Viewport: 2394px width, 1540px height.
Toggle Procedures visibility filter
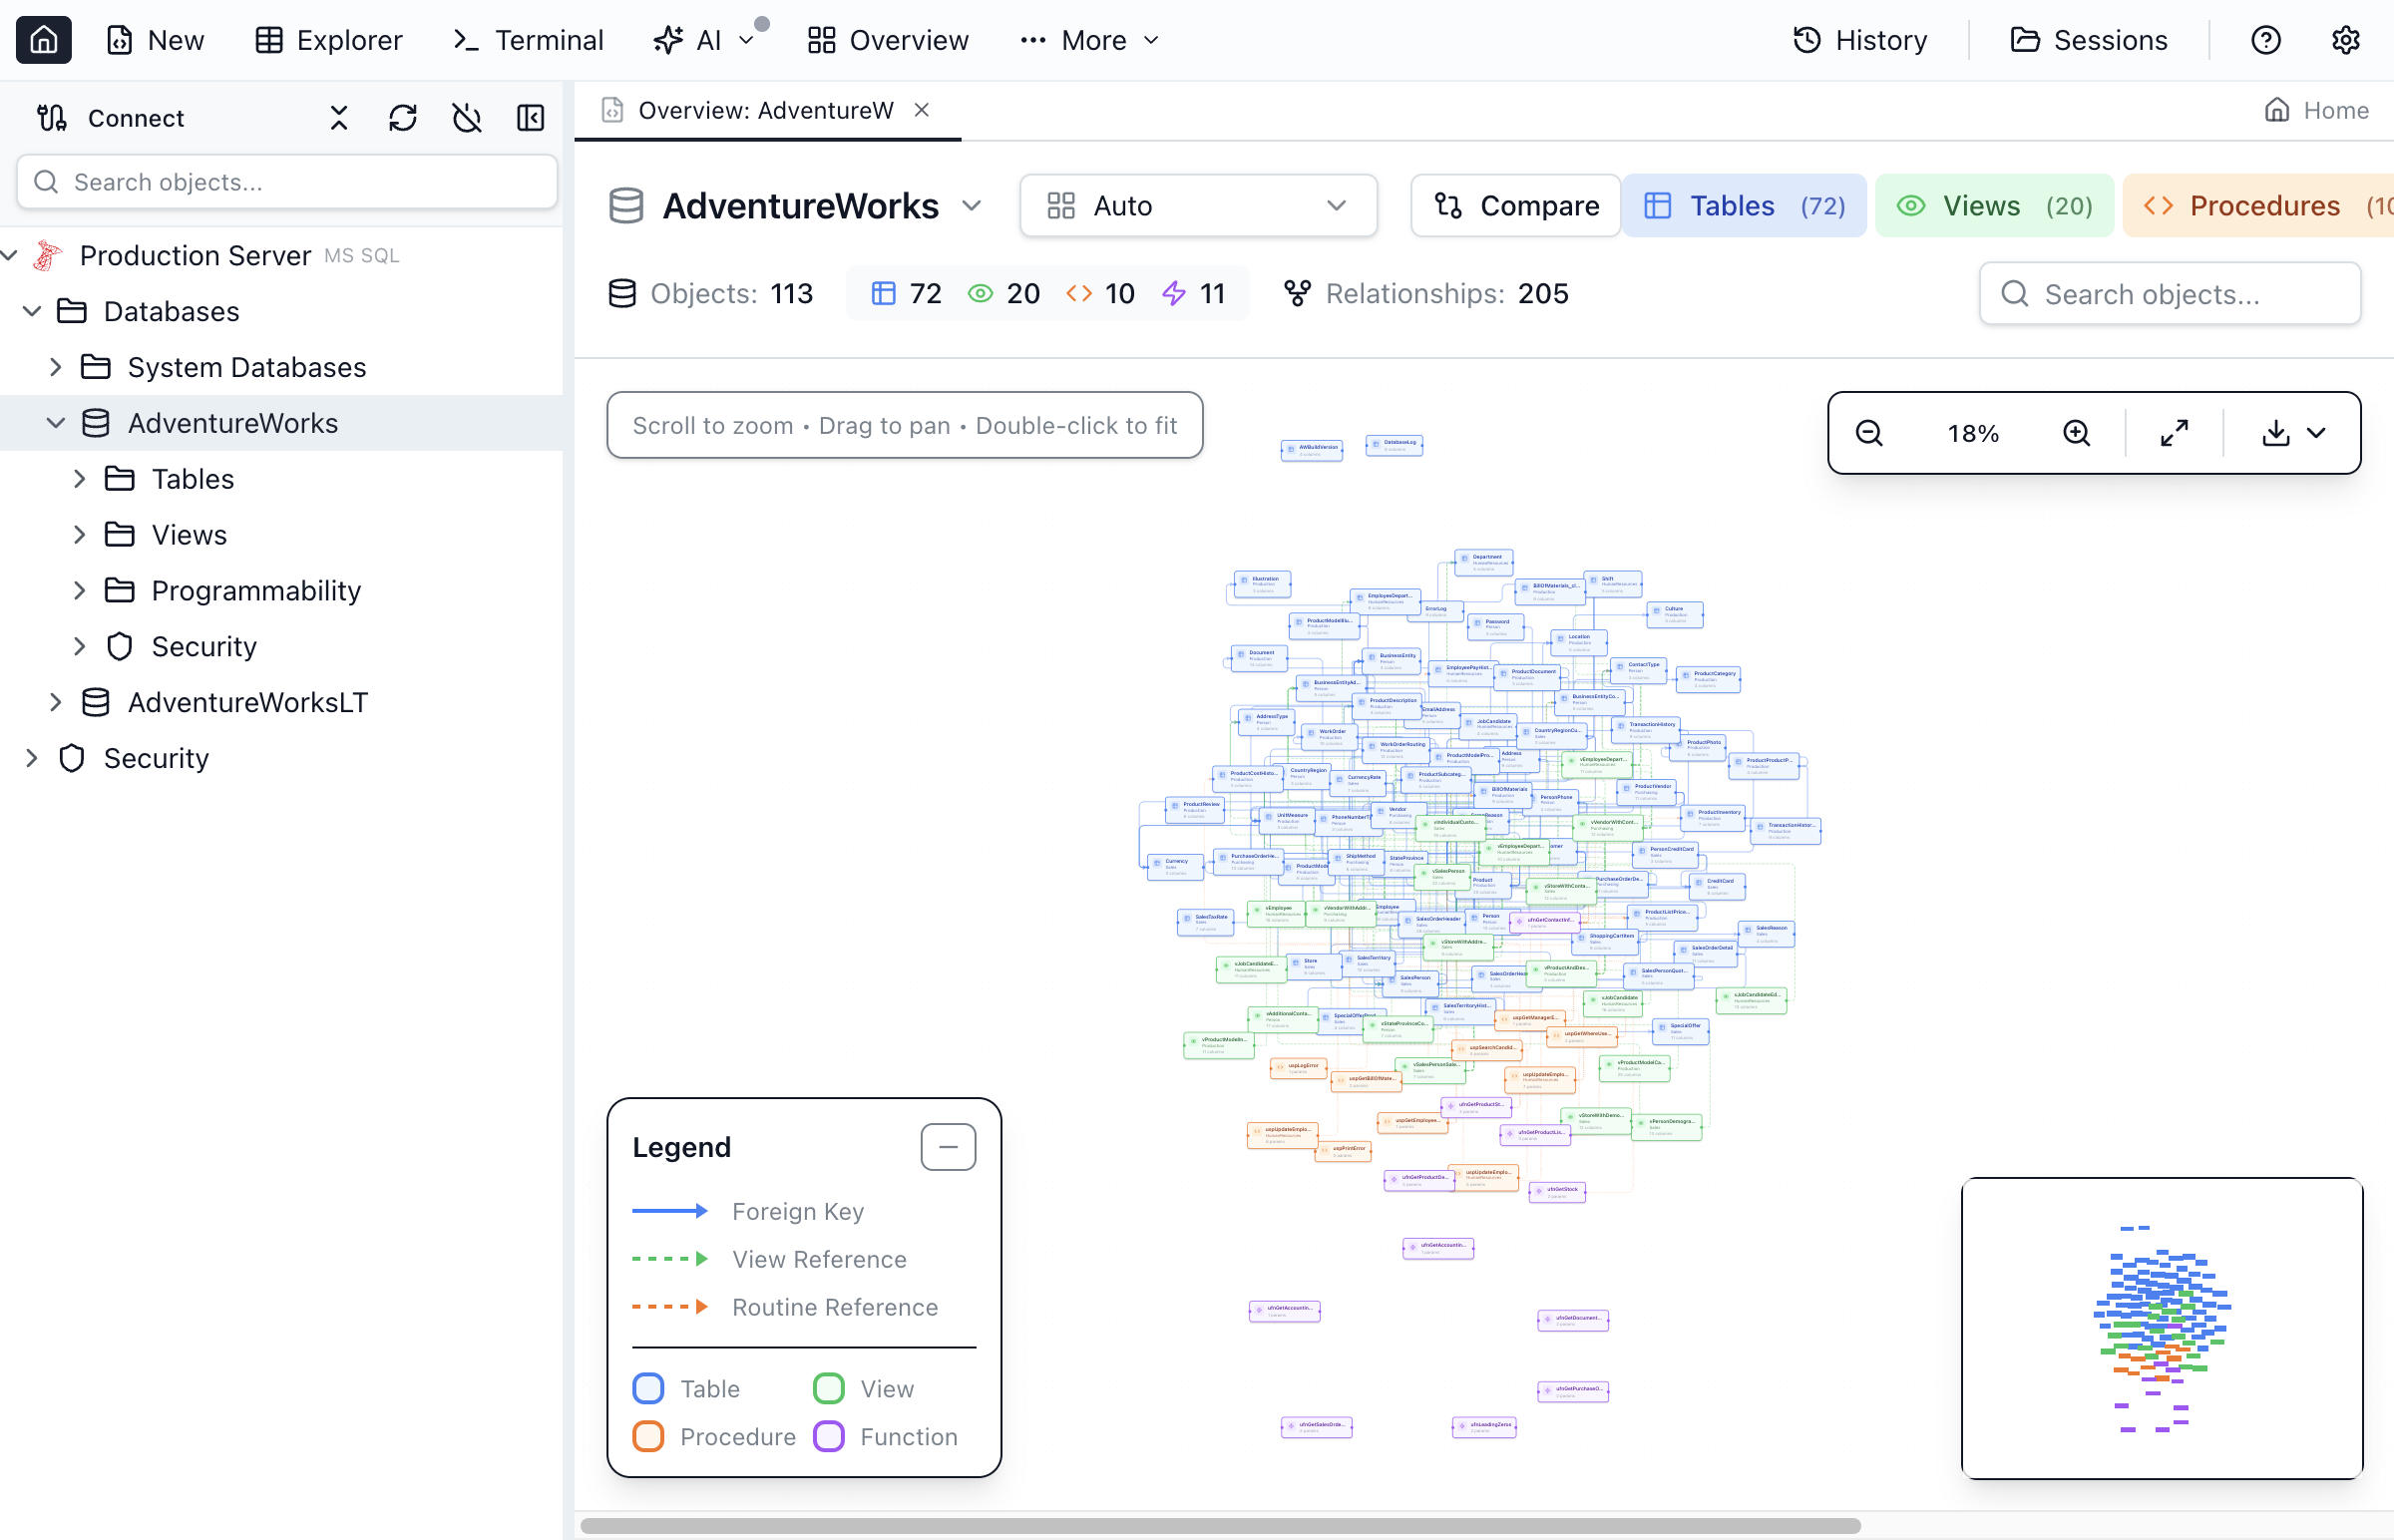tap(2263, 205)
